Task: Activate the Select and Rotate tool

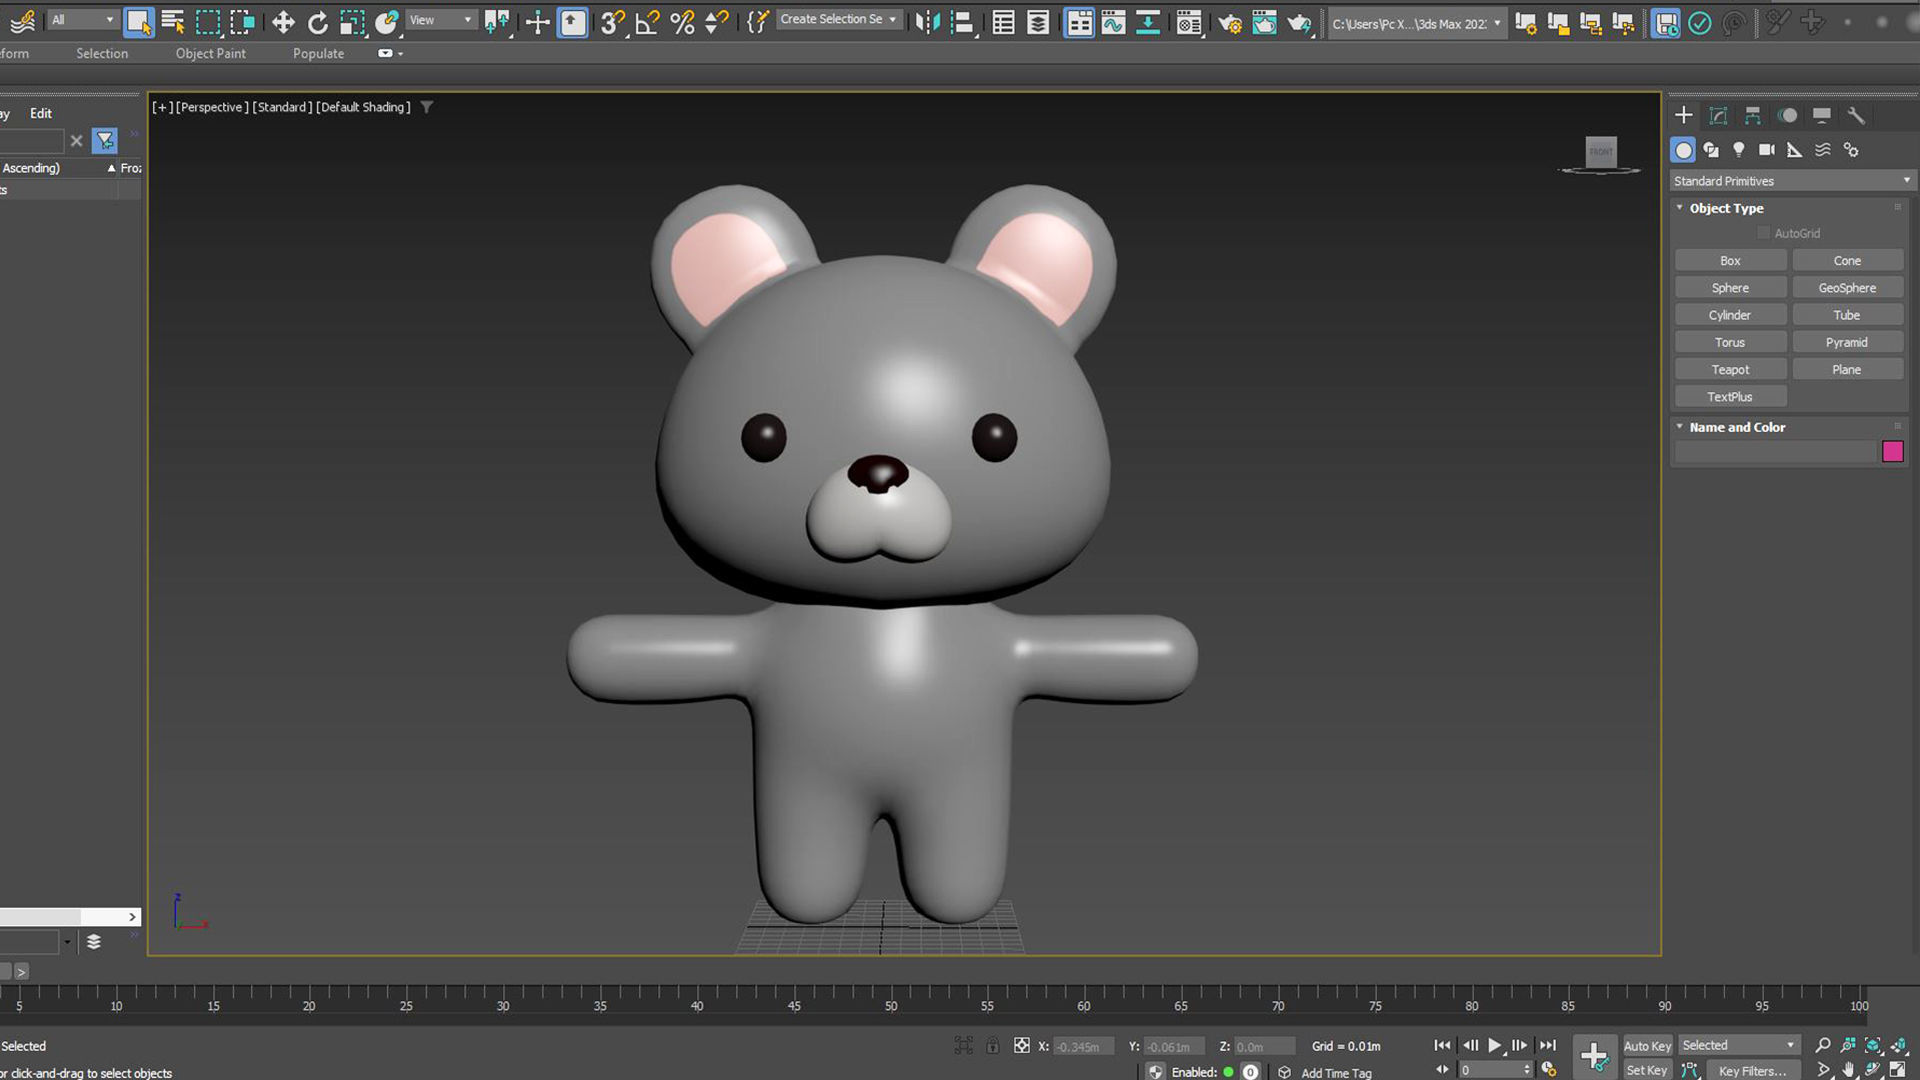Action: 317,21
